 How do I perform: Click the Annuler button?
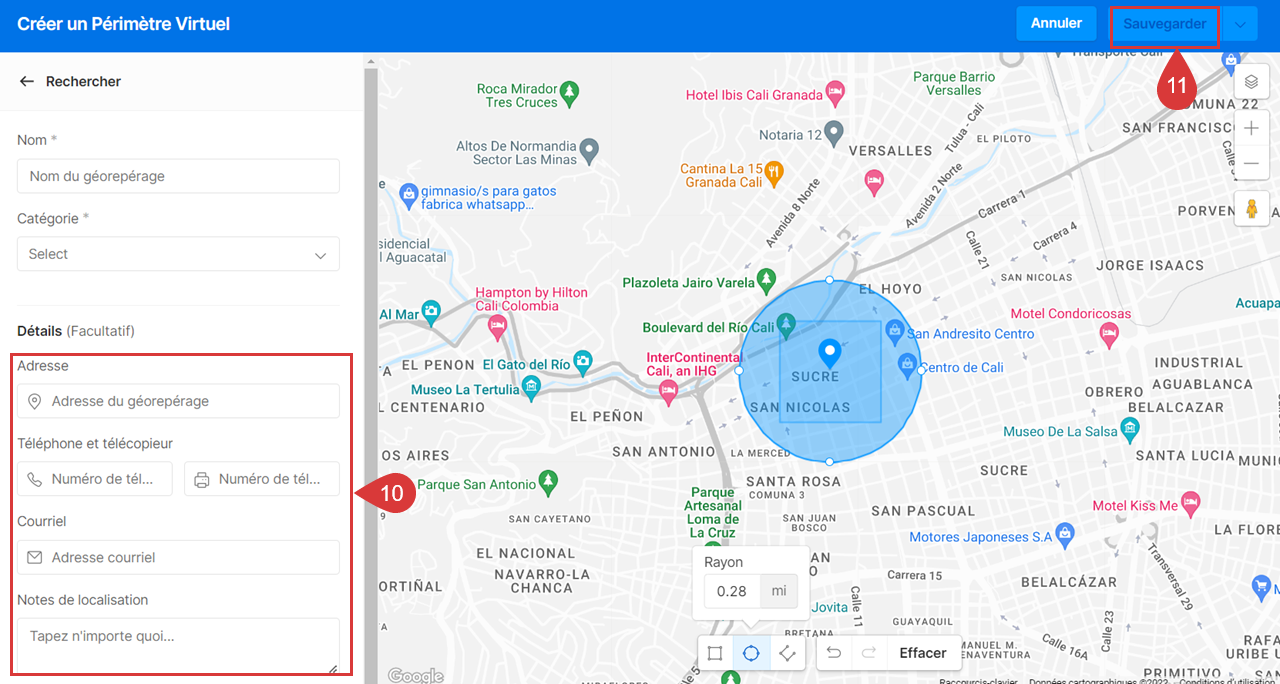[1056, 23]
